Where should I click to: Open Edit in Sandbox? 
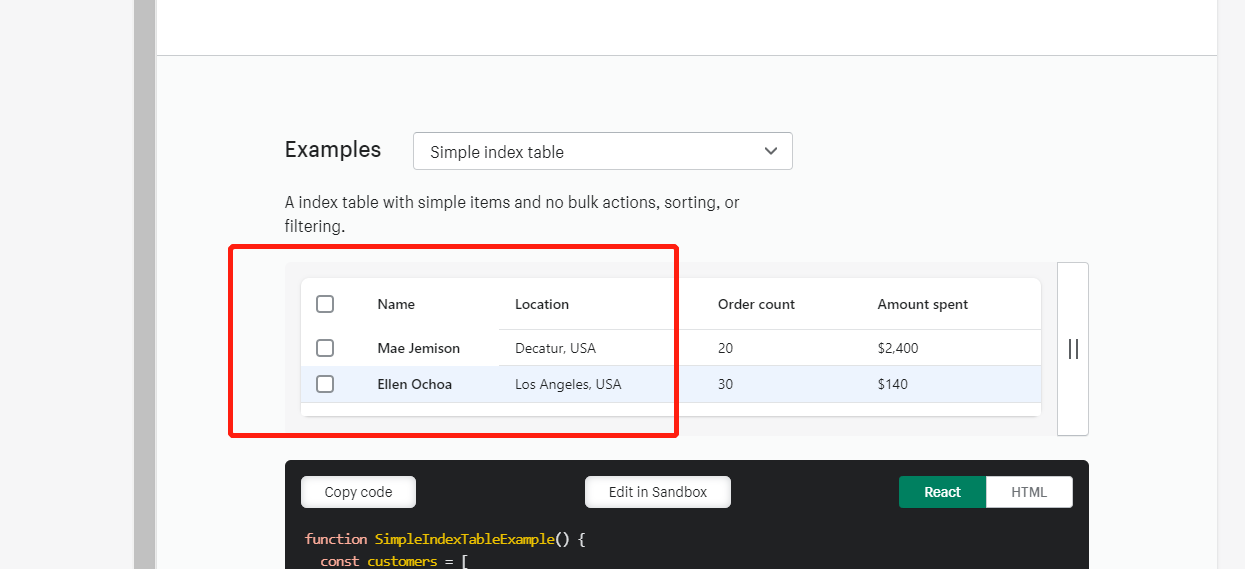tap(658, 492)
